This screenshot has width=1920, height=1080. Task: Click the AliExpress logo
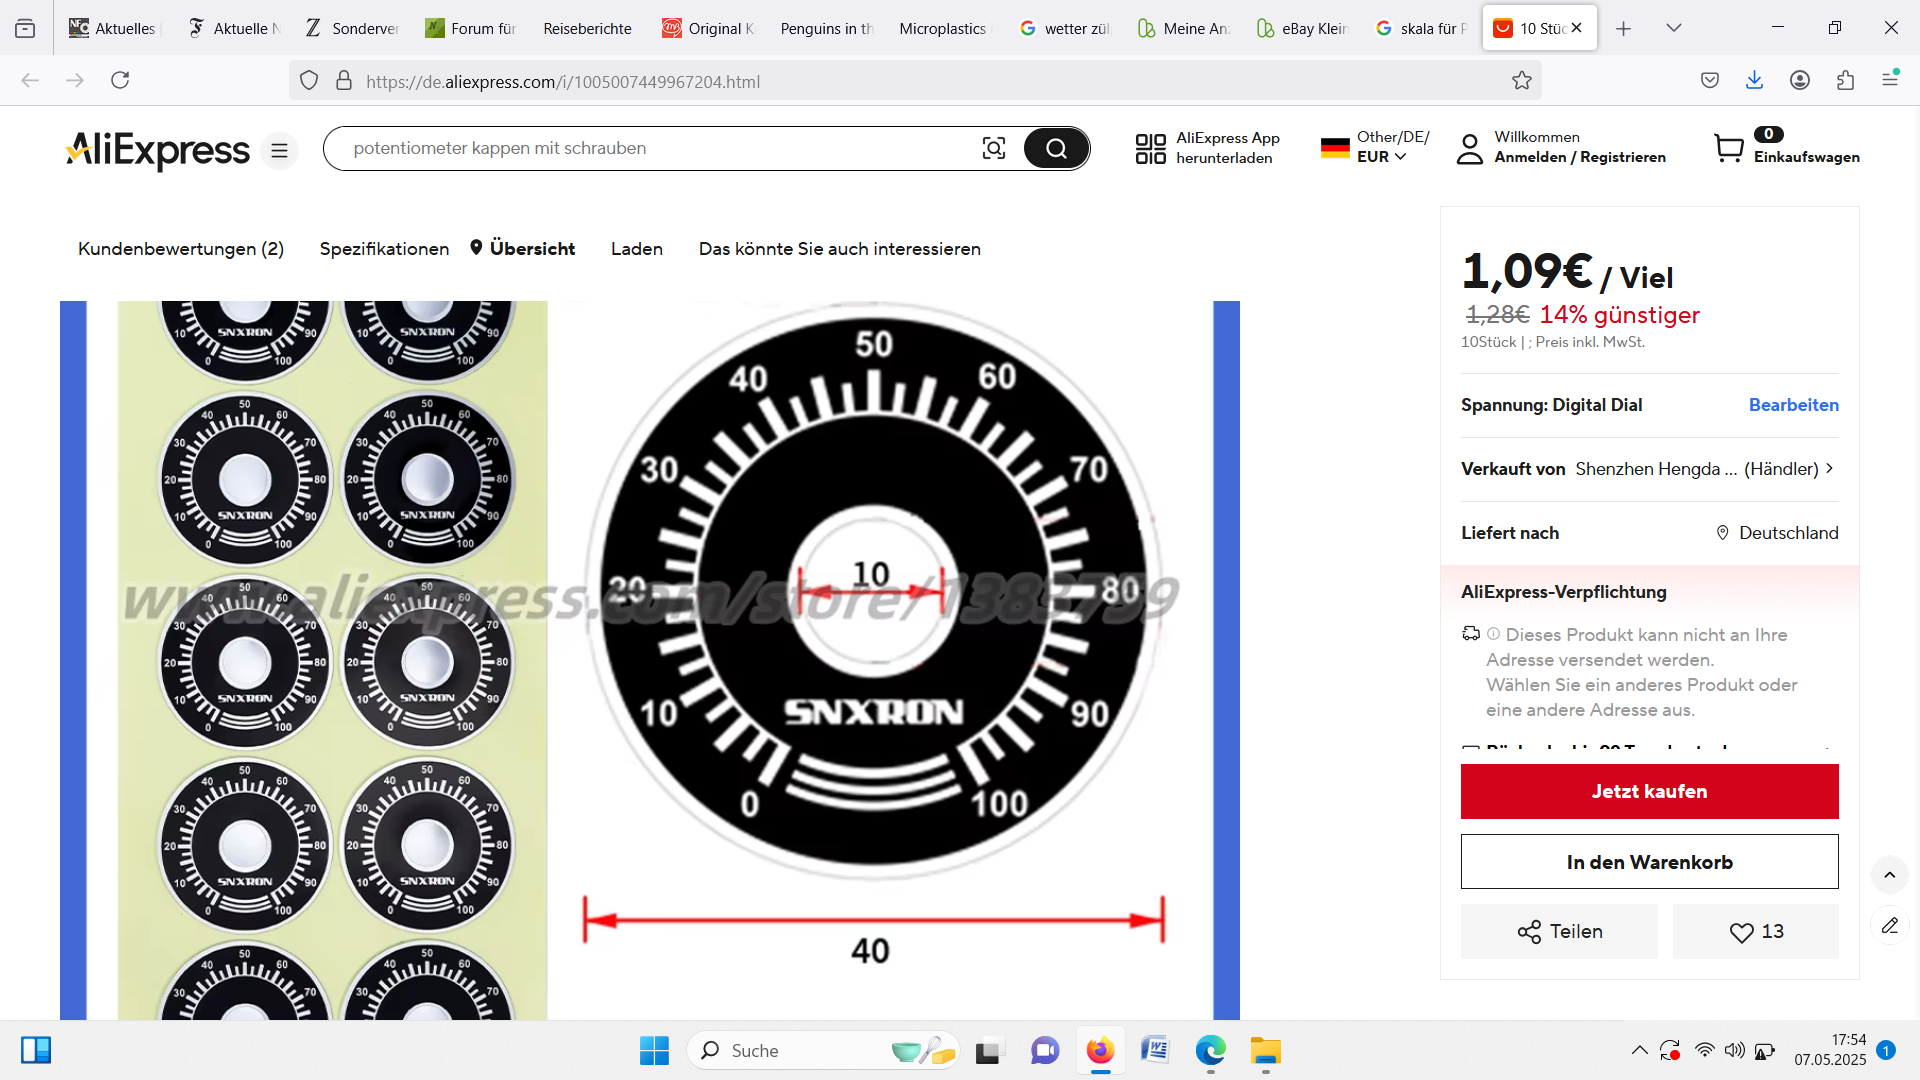pyautogui.click(x=158, y=150)
